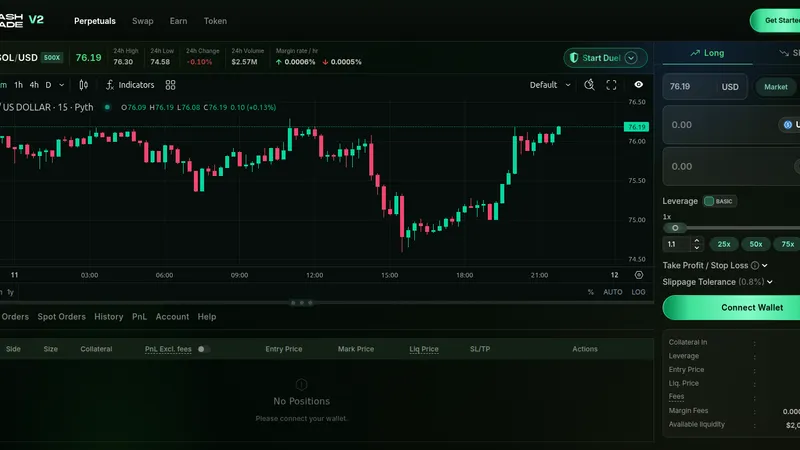Open the chart layout grid icon
The height and width of the screenshot is (450, 800).
[170, 85]
